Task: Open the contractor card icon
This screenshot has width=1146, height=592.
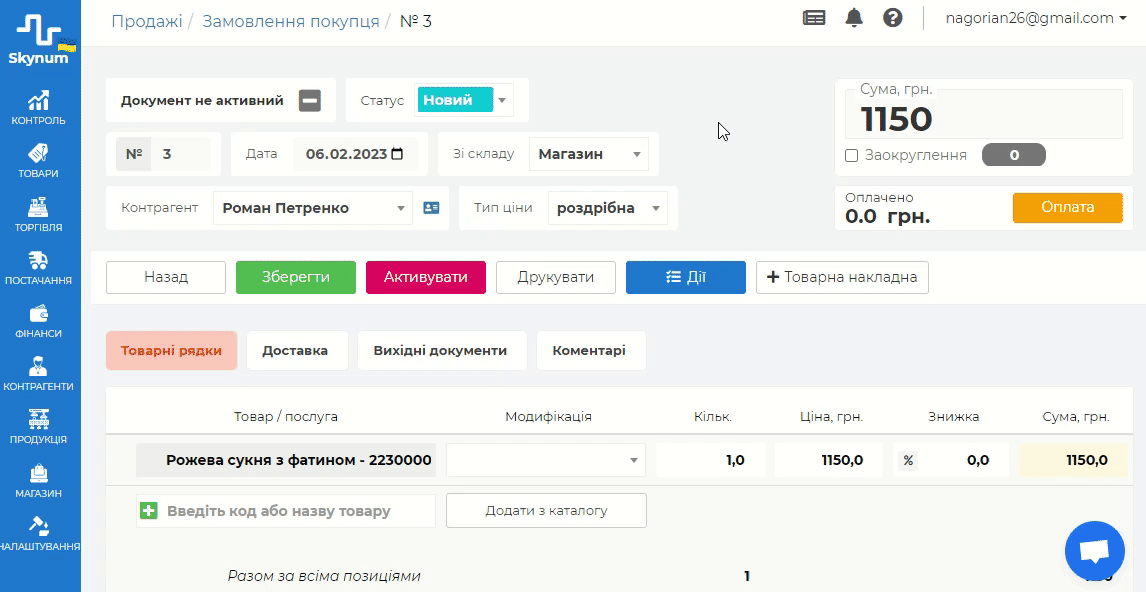Action: [x=431, y=208]
